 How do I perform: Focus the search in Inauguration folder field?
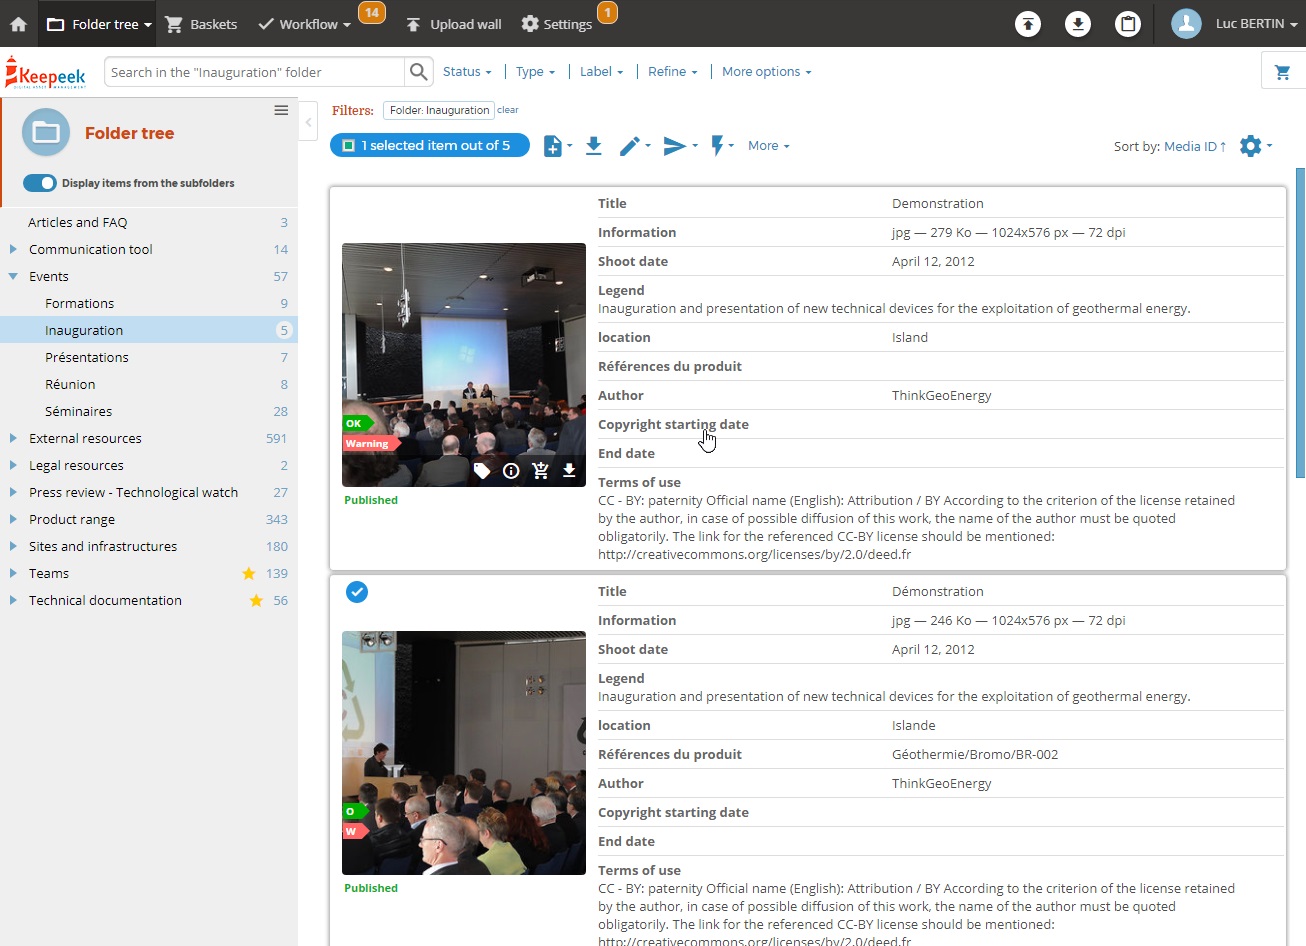[255, 72]
